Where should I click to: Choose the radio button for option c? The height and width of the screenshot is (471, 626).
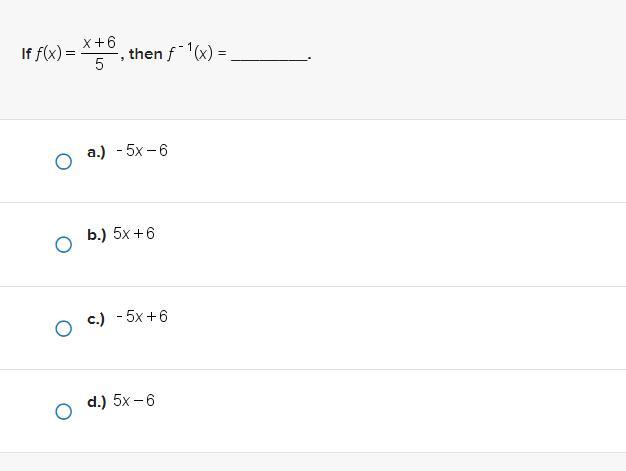point(63,328)
